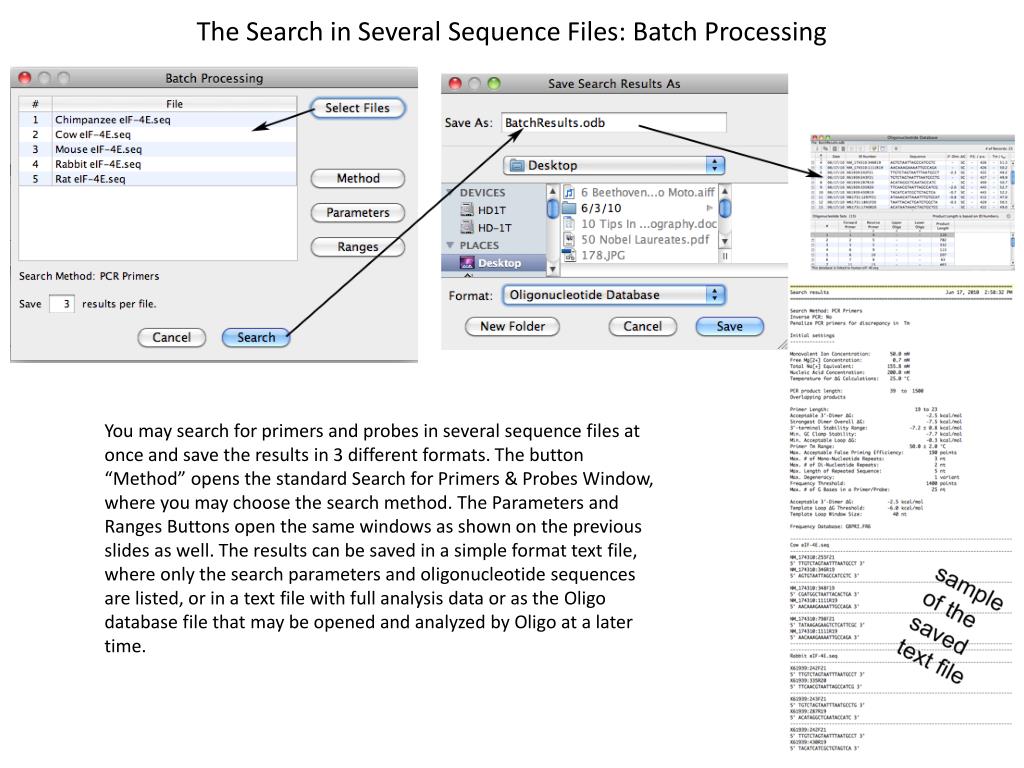
Task: Click the 10 Tips document file icon
Action: 570,223
